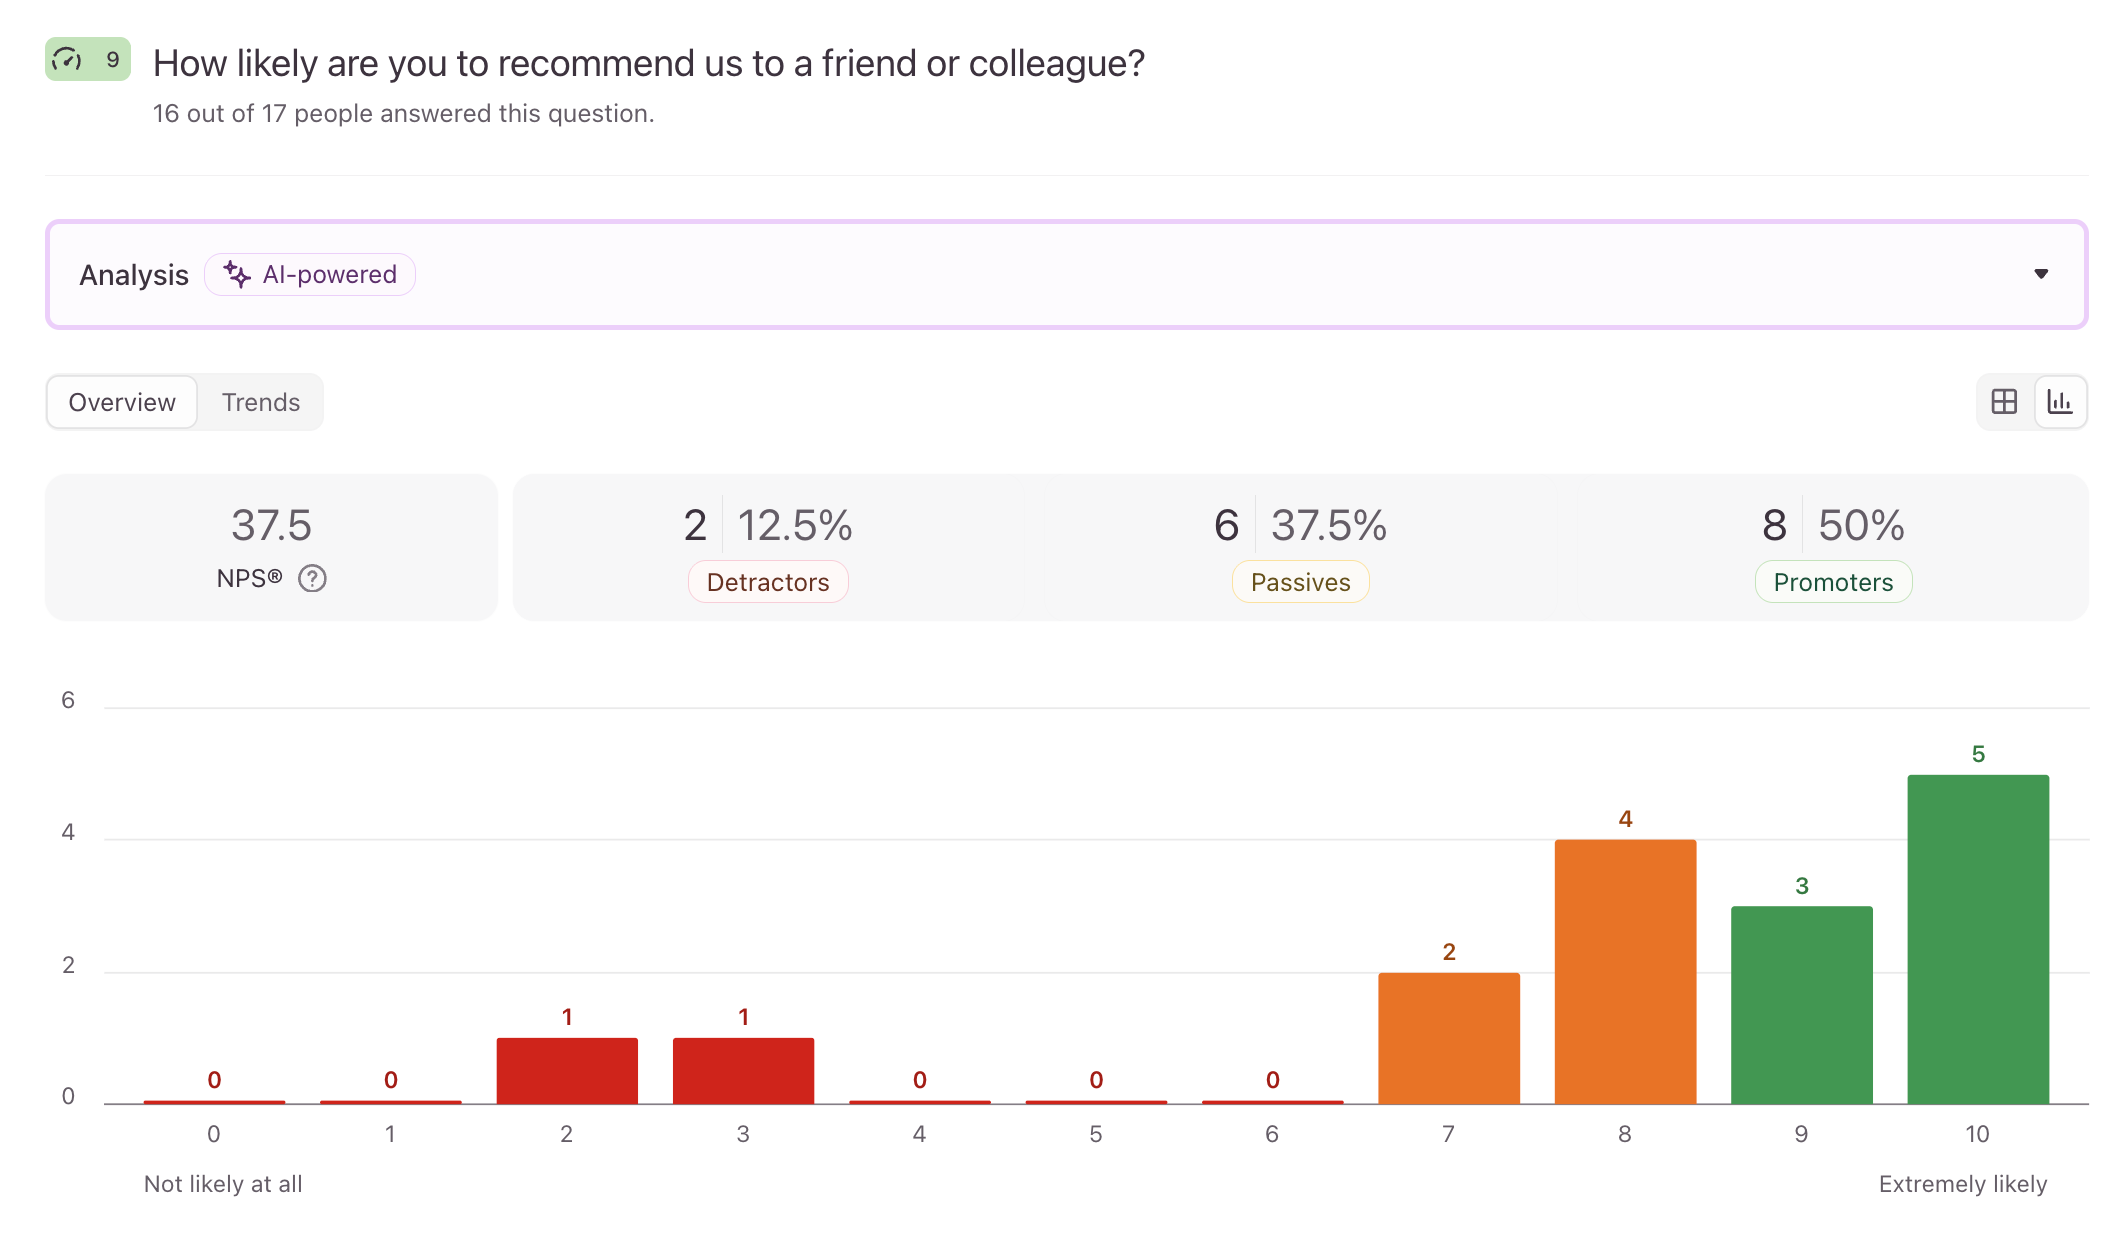Viewport: 2124px width, 1238px height.
Task: Click the red bar for score 2
Action: click(x=567, y=1071)
